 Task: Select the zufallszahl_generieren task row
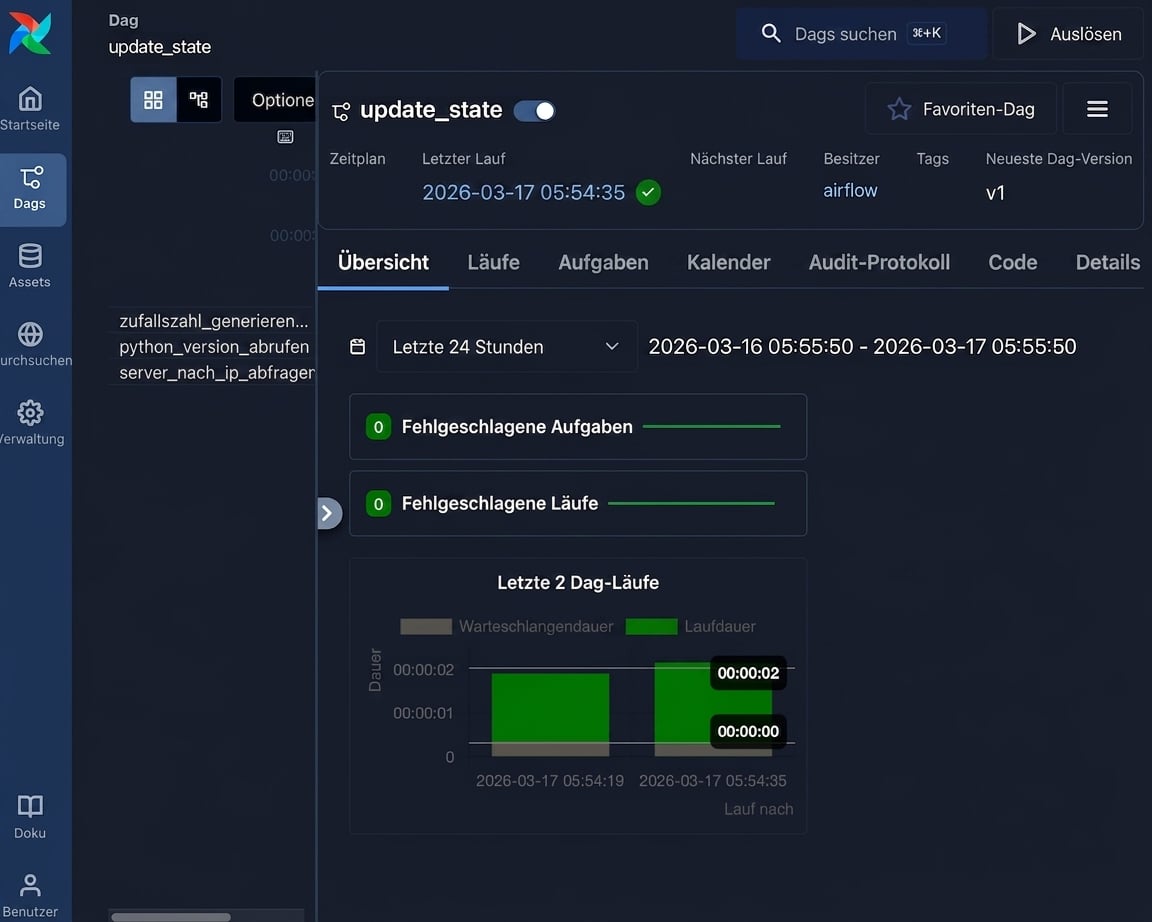click(x=213, y=321)
